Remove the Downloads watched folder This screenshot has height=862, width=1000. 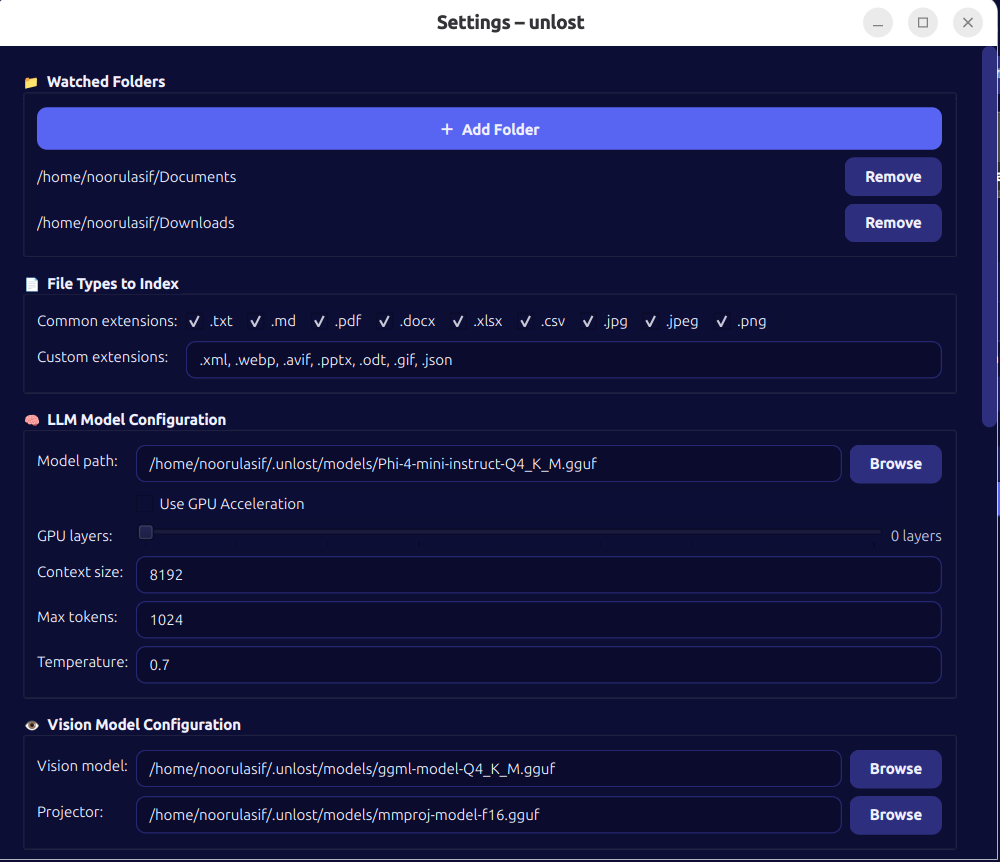(893, 223)
